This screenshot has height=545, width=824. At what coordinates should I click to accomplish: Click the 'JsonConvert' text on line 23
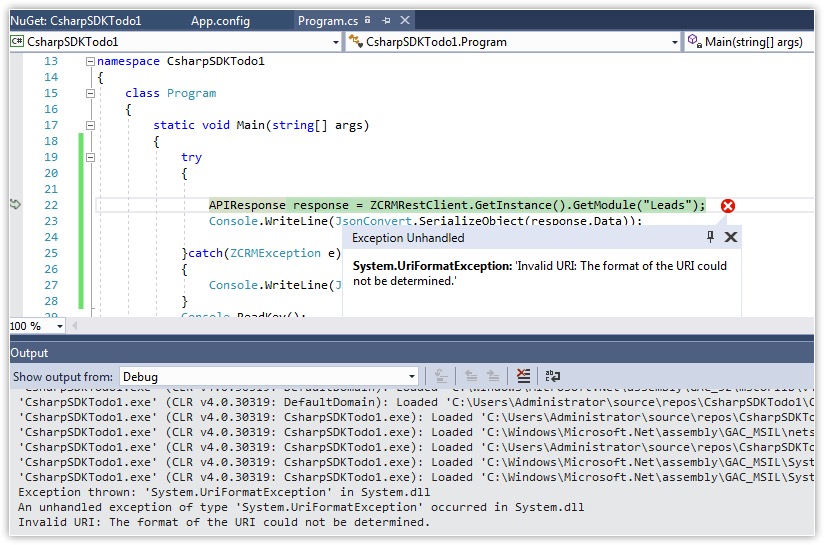point(373,221)
